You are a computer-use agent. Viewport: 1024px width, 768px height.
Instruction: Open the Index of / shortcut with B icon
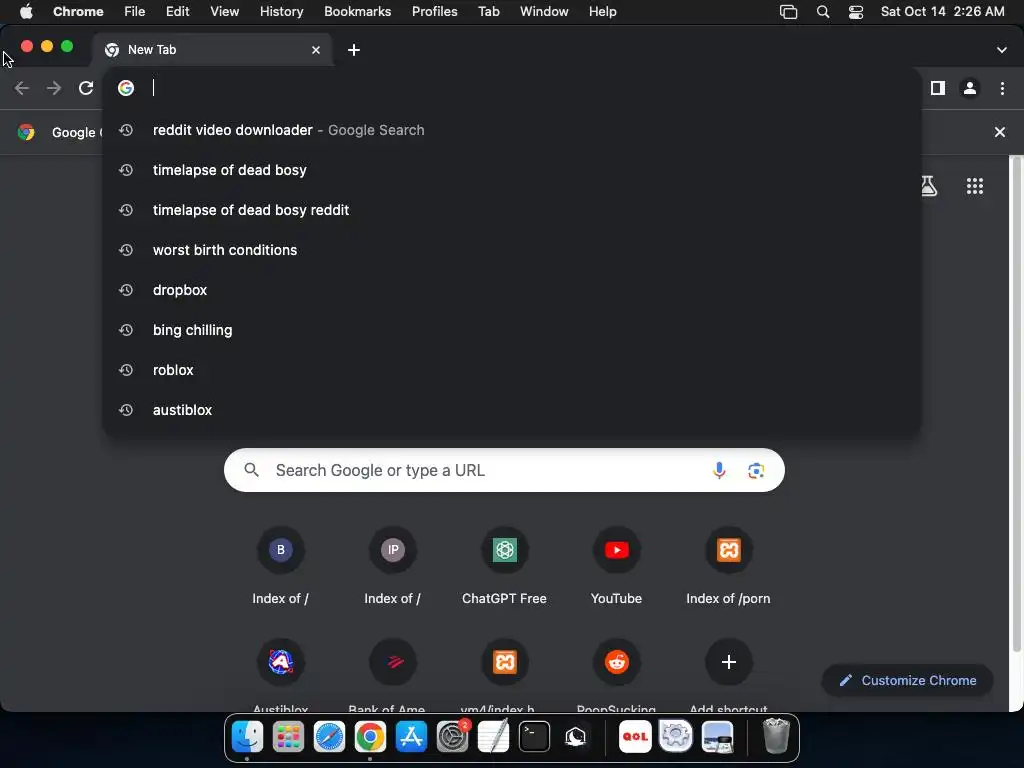pos(281,567)
